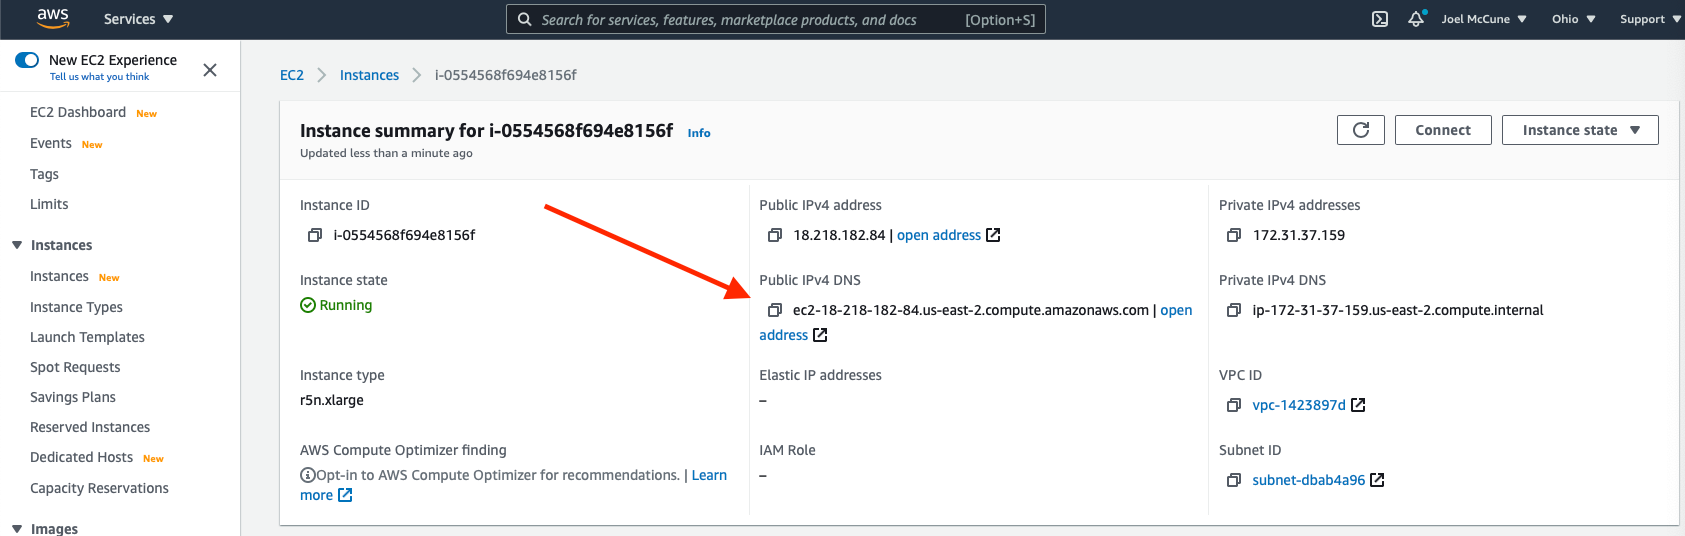Click the r5n.xlarge instance type text
Image resolution: width=1685 pixels, height=536 pixels.
[x=332, y=400]
